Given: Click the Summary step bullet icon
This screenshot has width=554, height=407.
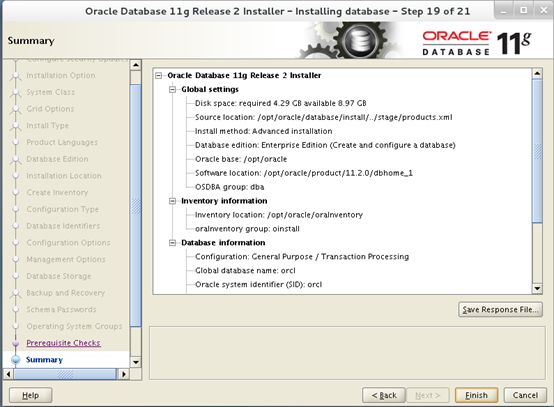Looking at the screenshot, I should pyautogui.click(x=16, y=360).
